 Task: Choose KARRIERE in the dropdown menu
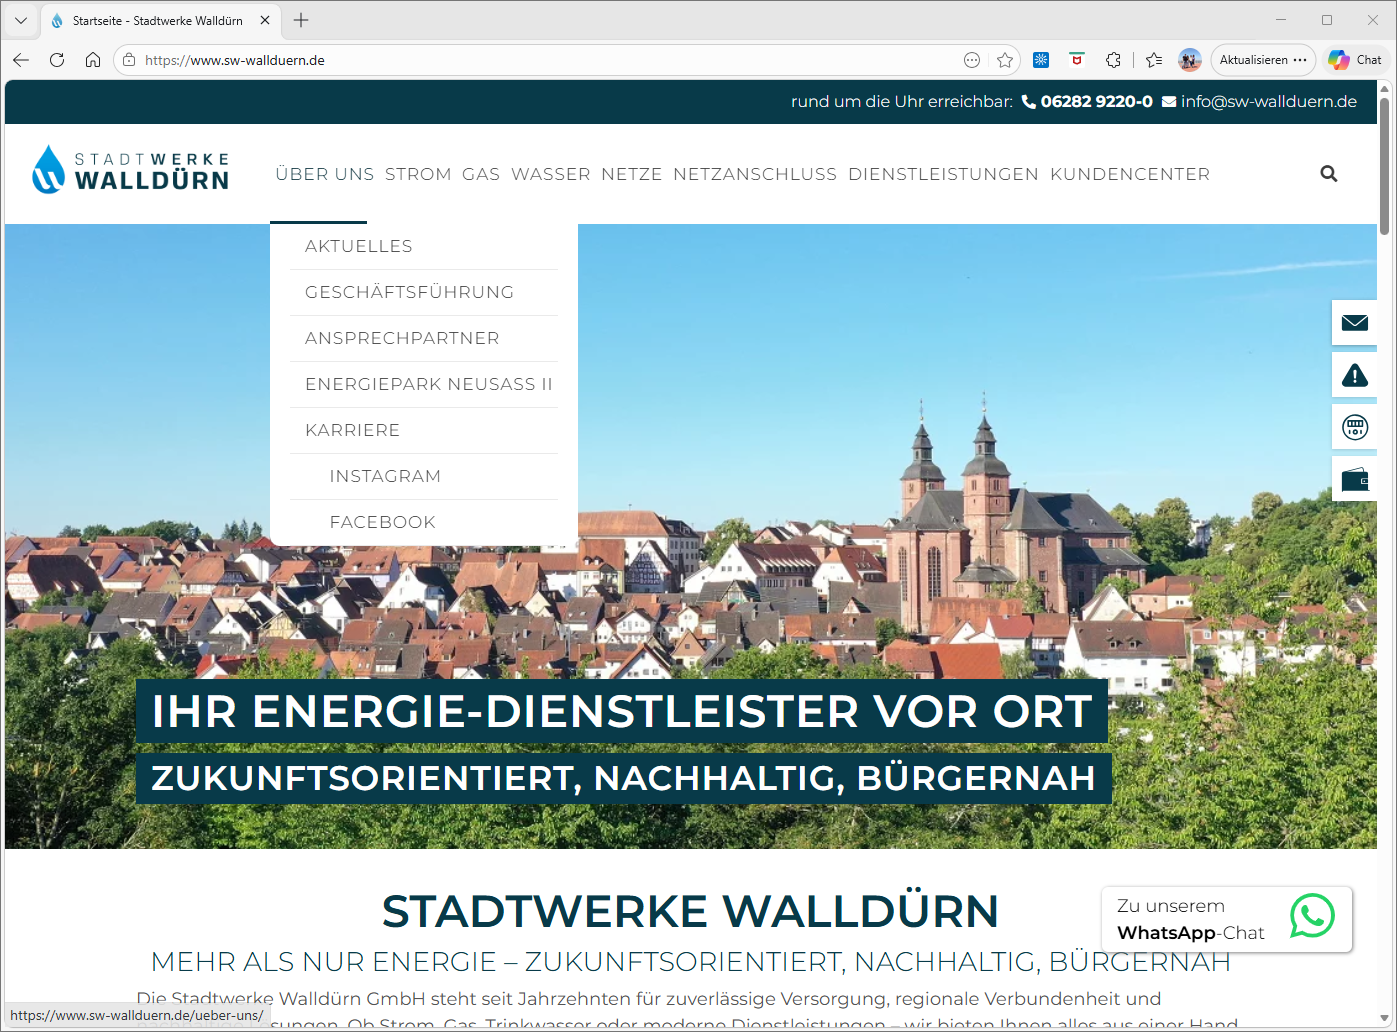(353, 430)
